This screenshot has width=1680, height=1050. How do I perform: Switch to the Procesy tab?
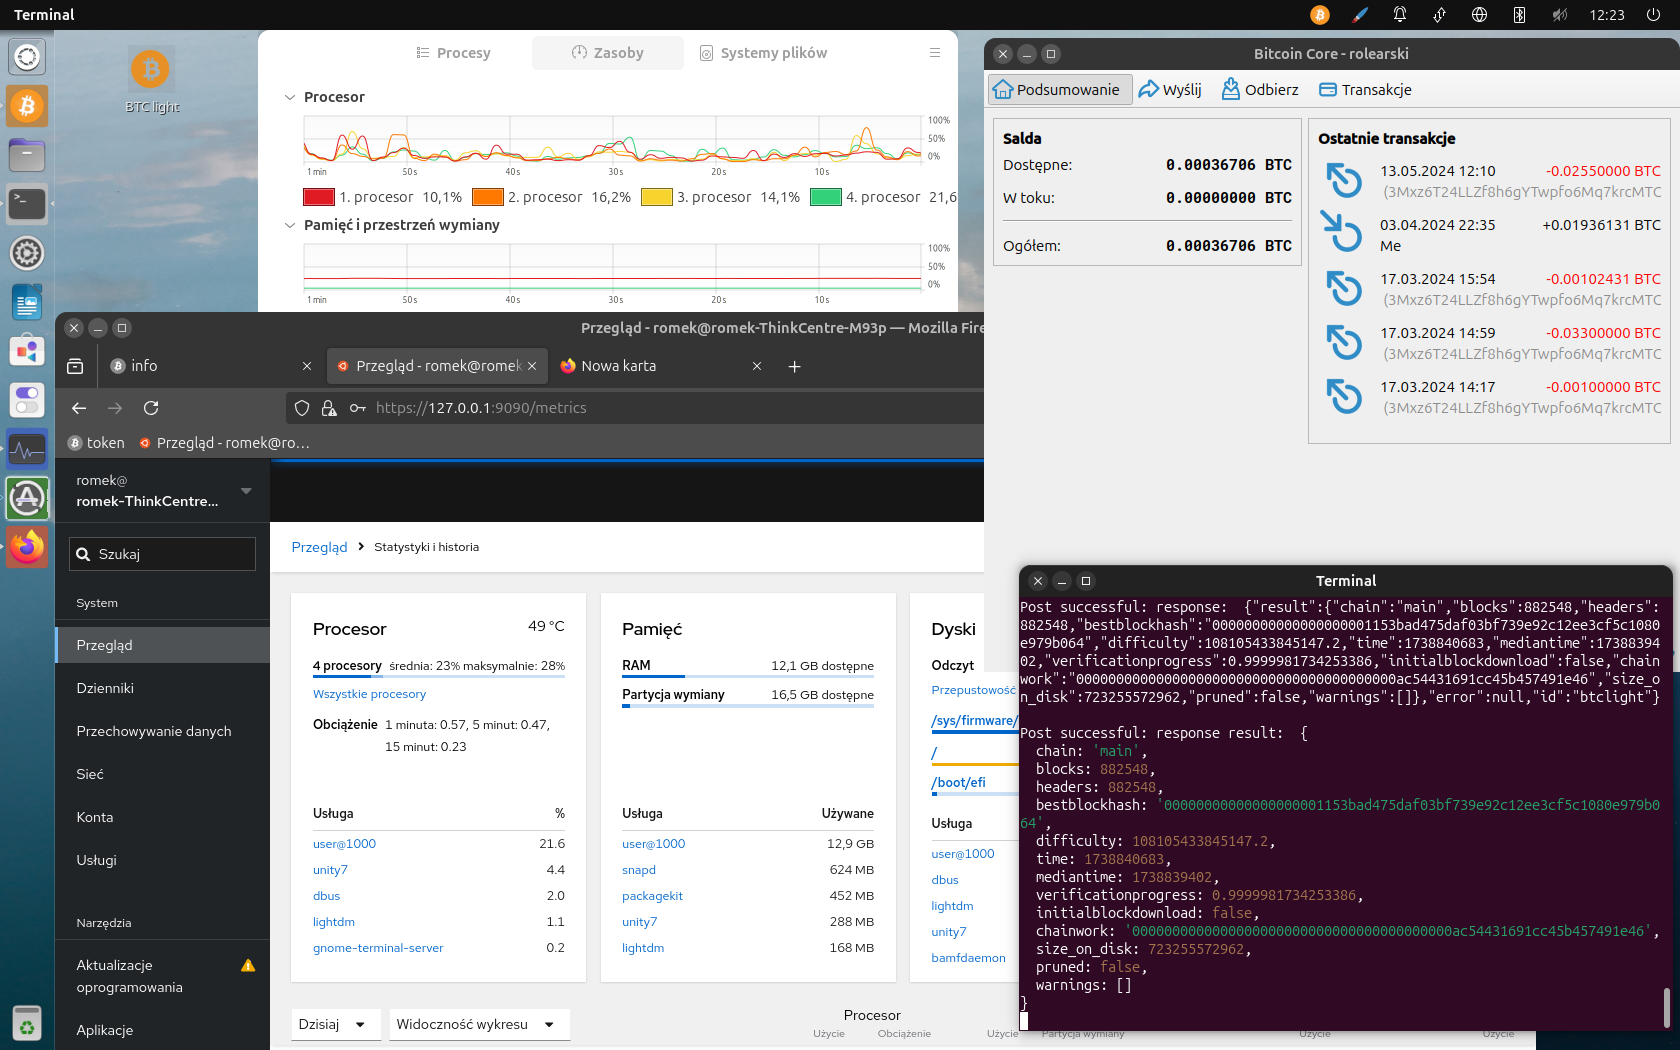pyautogui.click(x=454, y=53)
